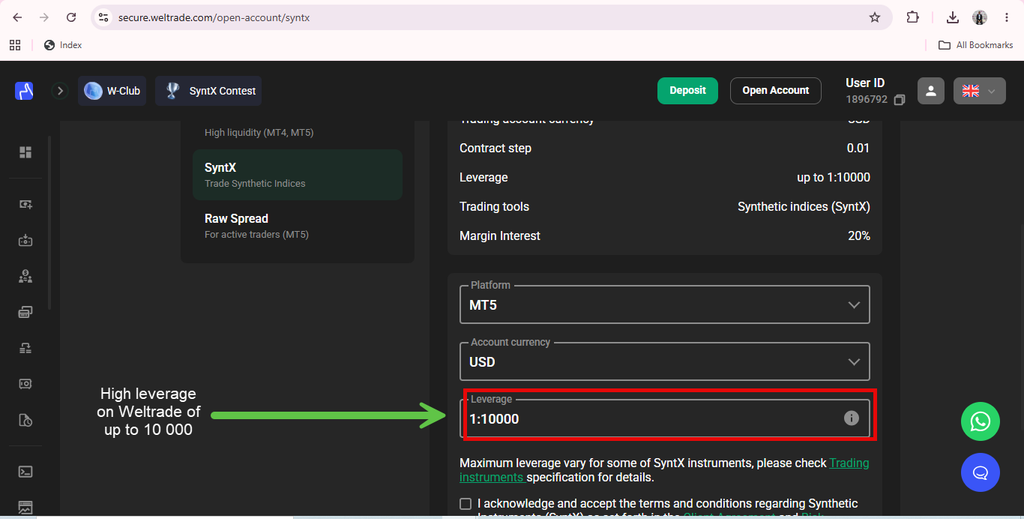
Task: Open the Index bookmark
Action: click(x=63, y=45)
